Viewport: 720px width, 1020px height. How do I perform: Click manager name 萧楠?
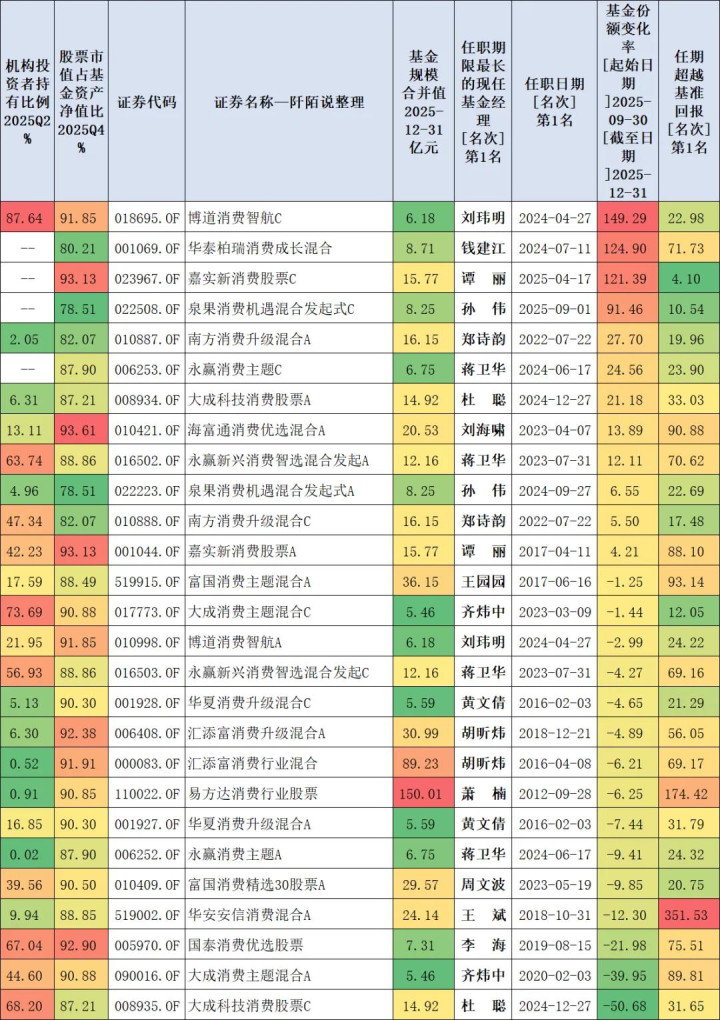(483, 794)
